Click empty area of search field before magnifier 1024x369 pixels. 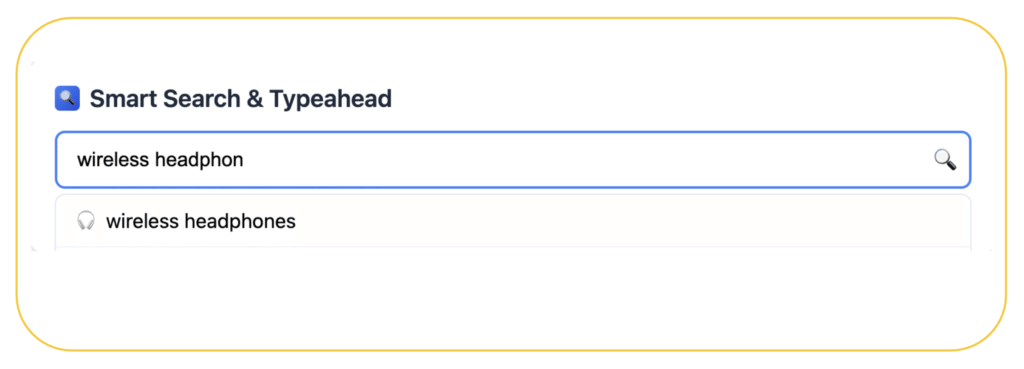click(x=588, y=160)
